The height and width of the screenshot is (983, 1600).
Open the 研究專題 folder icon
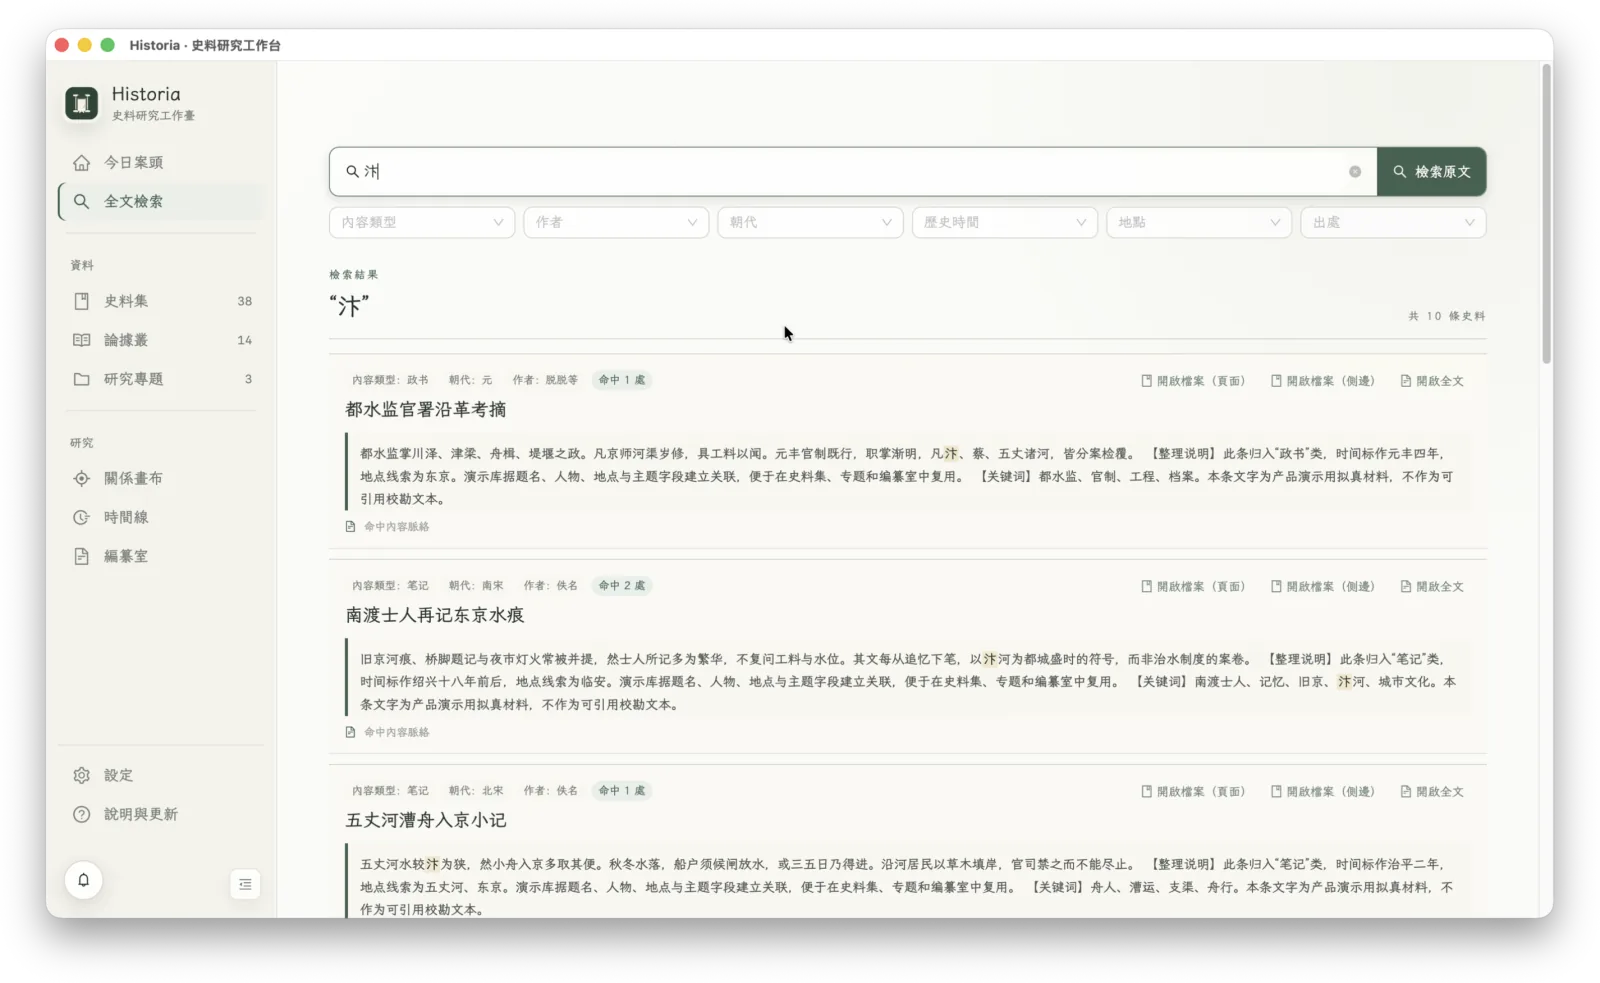pyautogui.click(x=82, y=379)
